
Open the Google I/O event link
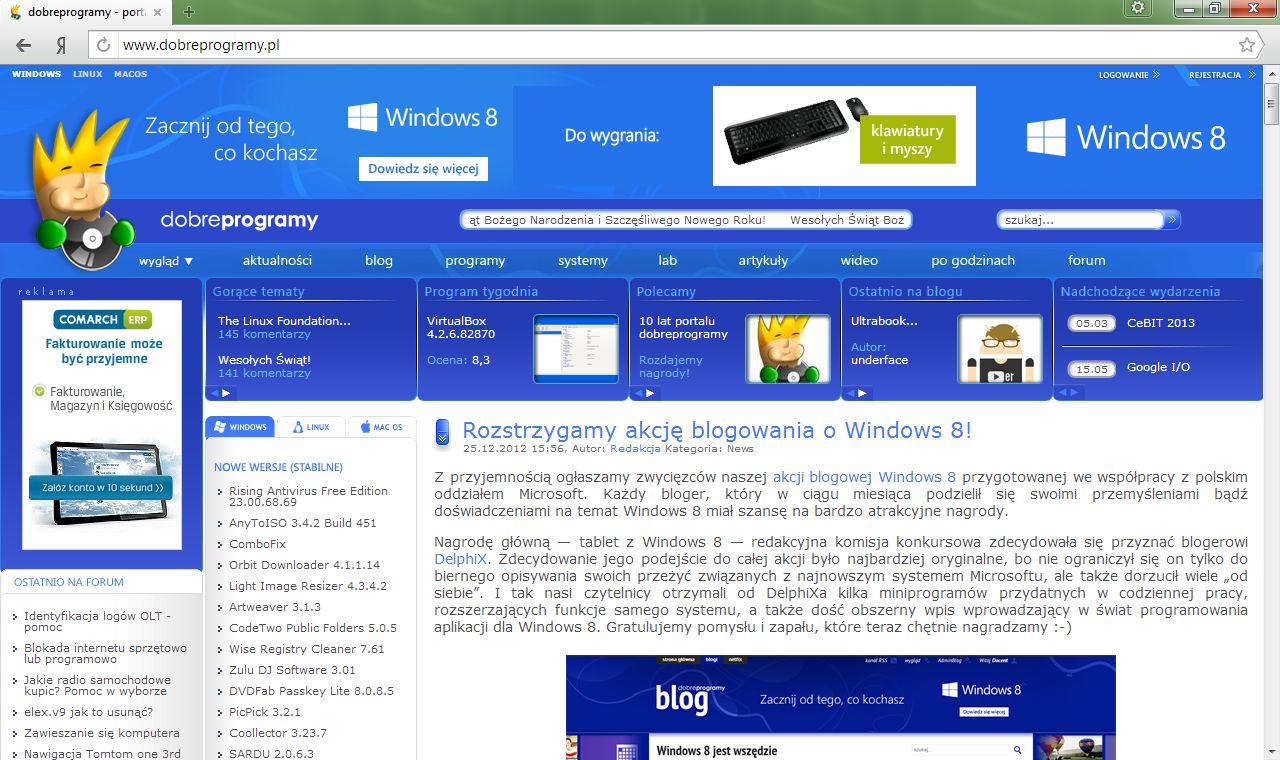tap(1158, 368)
